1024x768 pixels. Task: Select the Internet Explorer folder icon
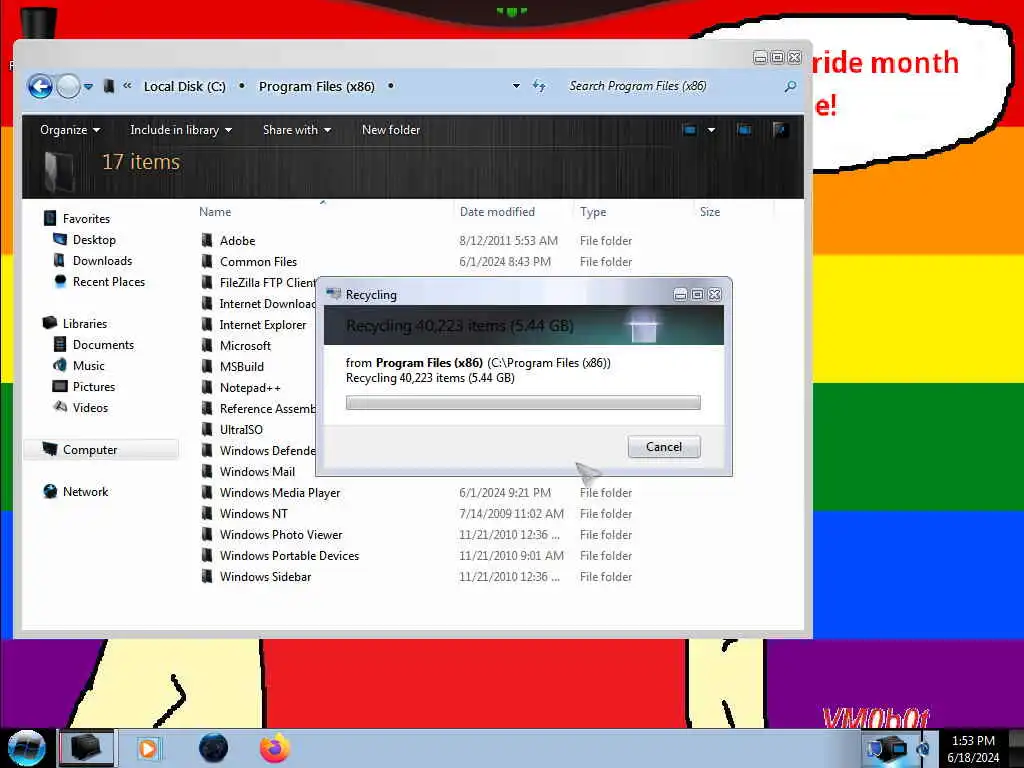[207, 324]
